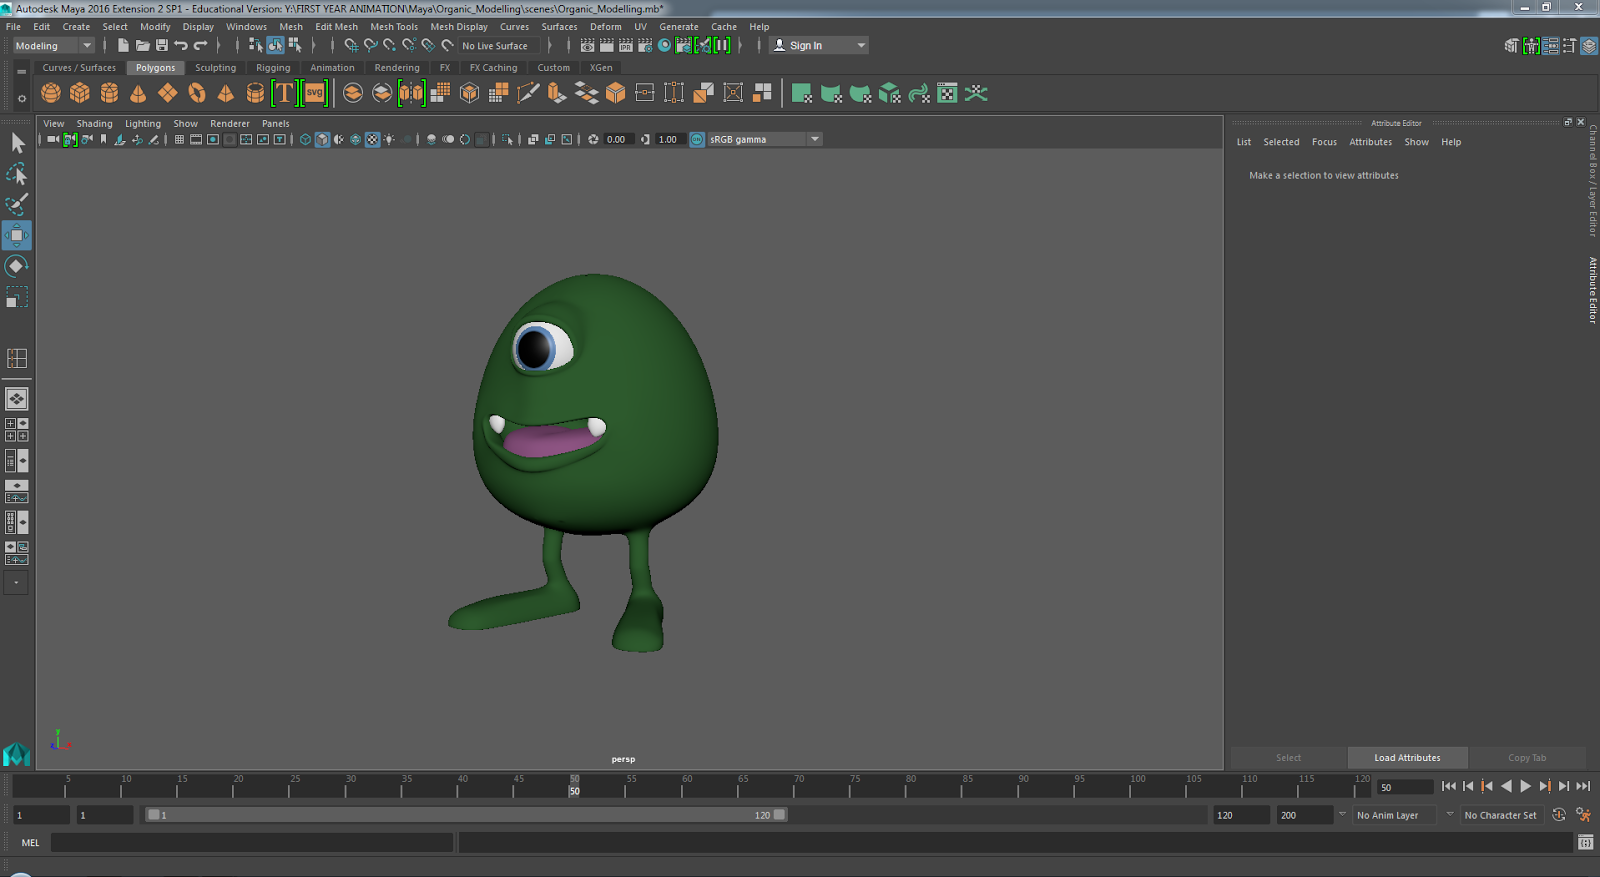
Task: Click the range slider bar labeled 1 to 120
Action: point(466,815)
